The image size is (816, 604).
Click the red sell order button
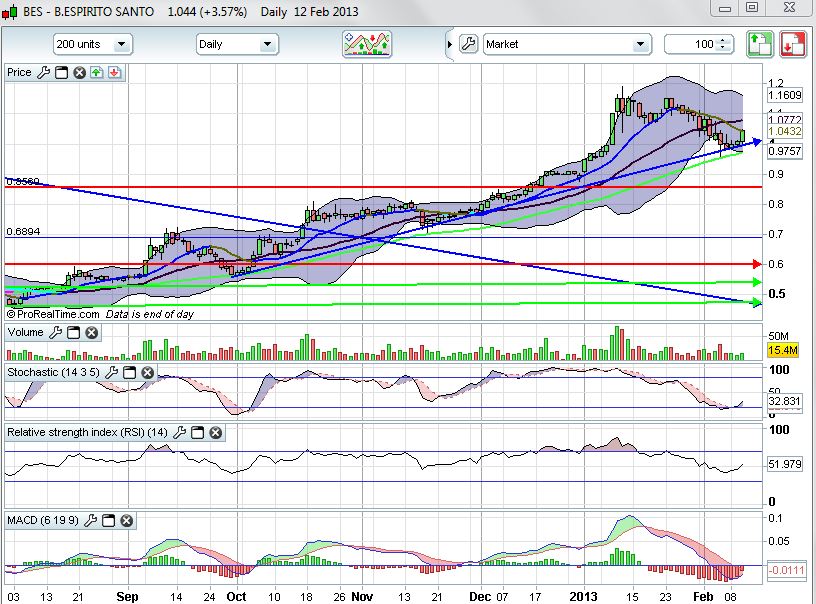[792, 44]
